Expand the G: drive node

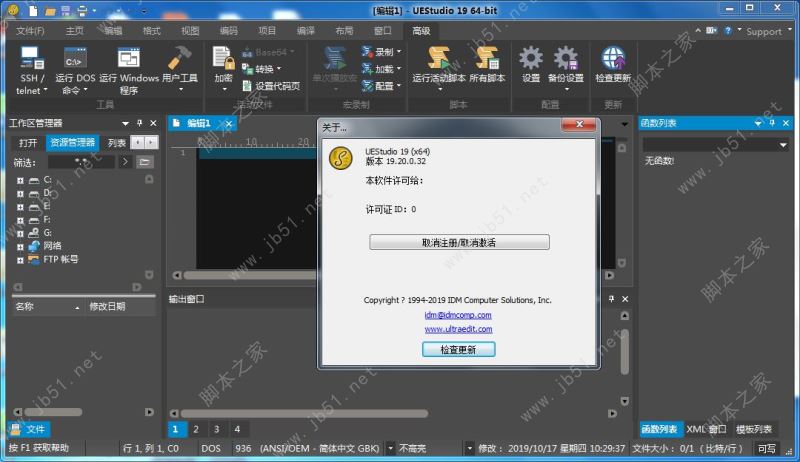[20, 234]
